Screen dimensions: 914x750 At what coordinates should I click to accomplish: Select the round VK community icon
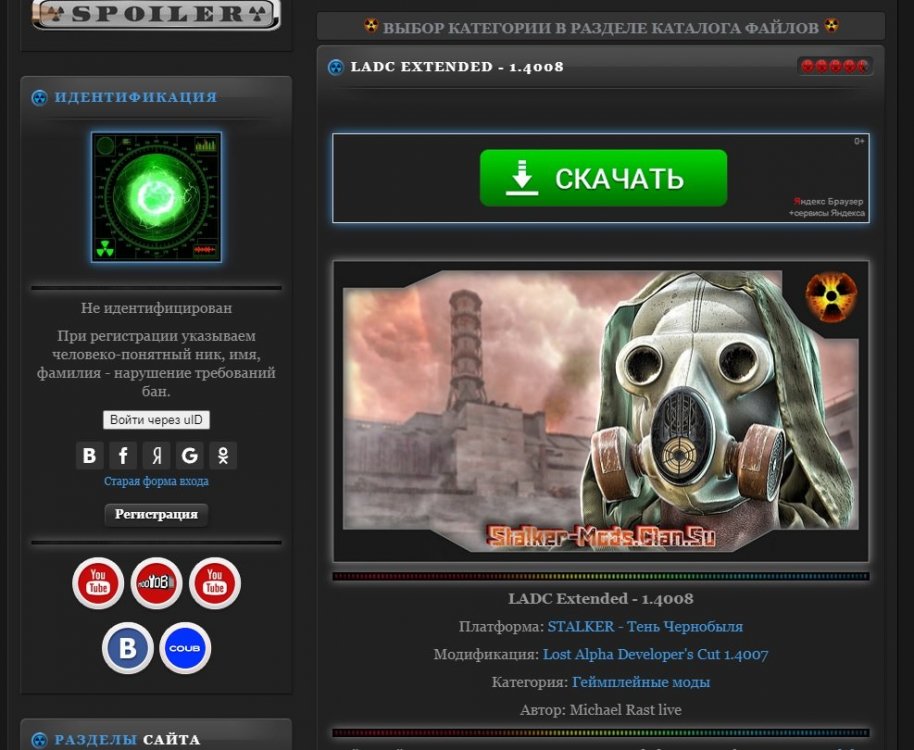click(x=126, y=647)
